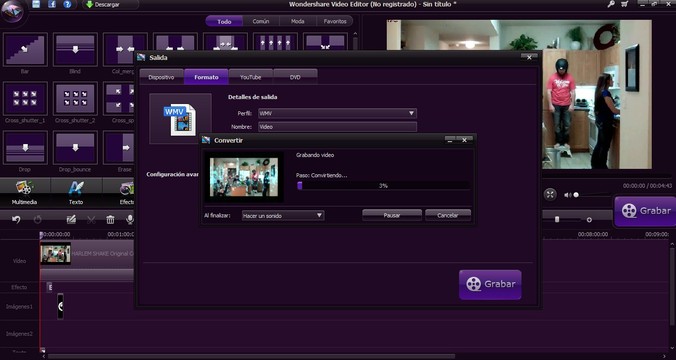Click the redo icon in timeline toolbar
The height and width of the screenshot is (360, 676).
click(38, 219)
